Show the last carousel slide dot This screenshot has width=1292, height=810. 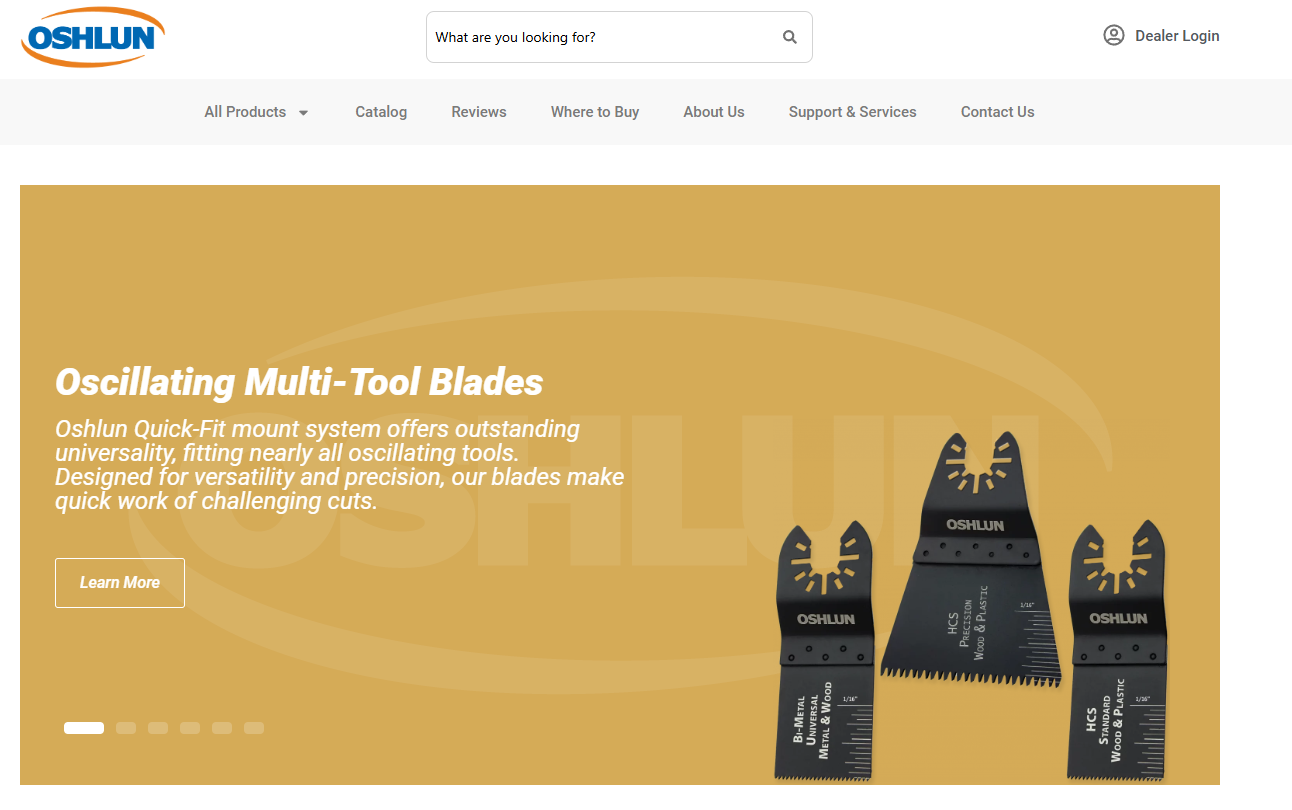click(254, 728)
